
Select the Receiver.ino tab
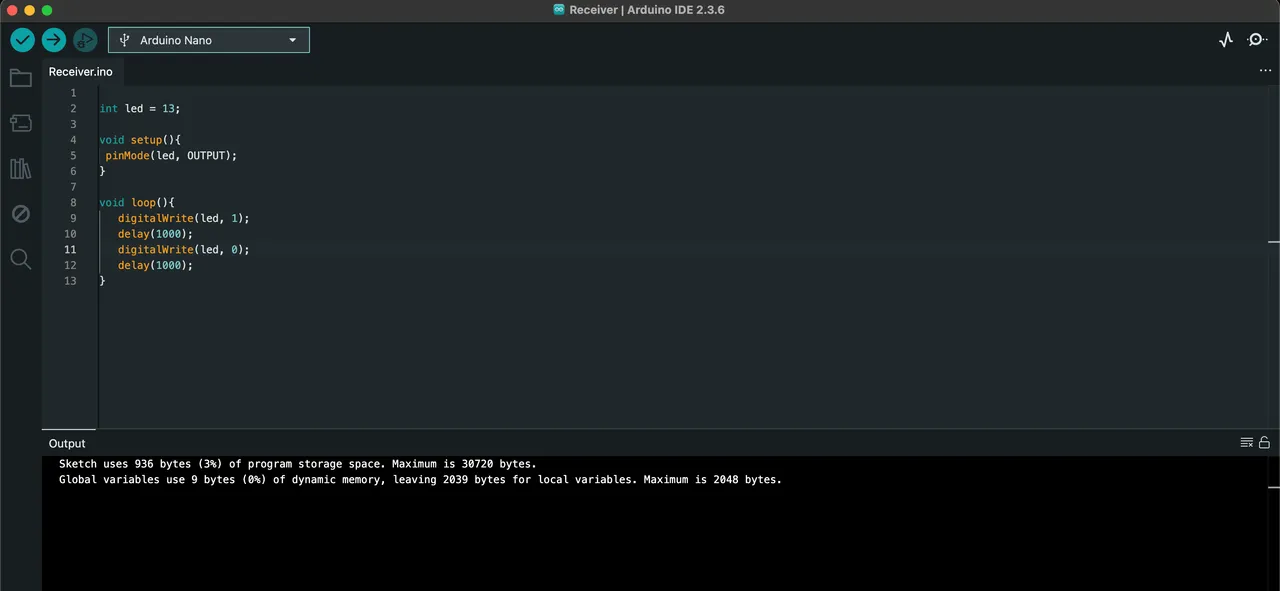[81, 72]
